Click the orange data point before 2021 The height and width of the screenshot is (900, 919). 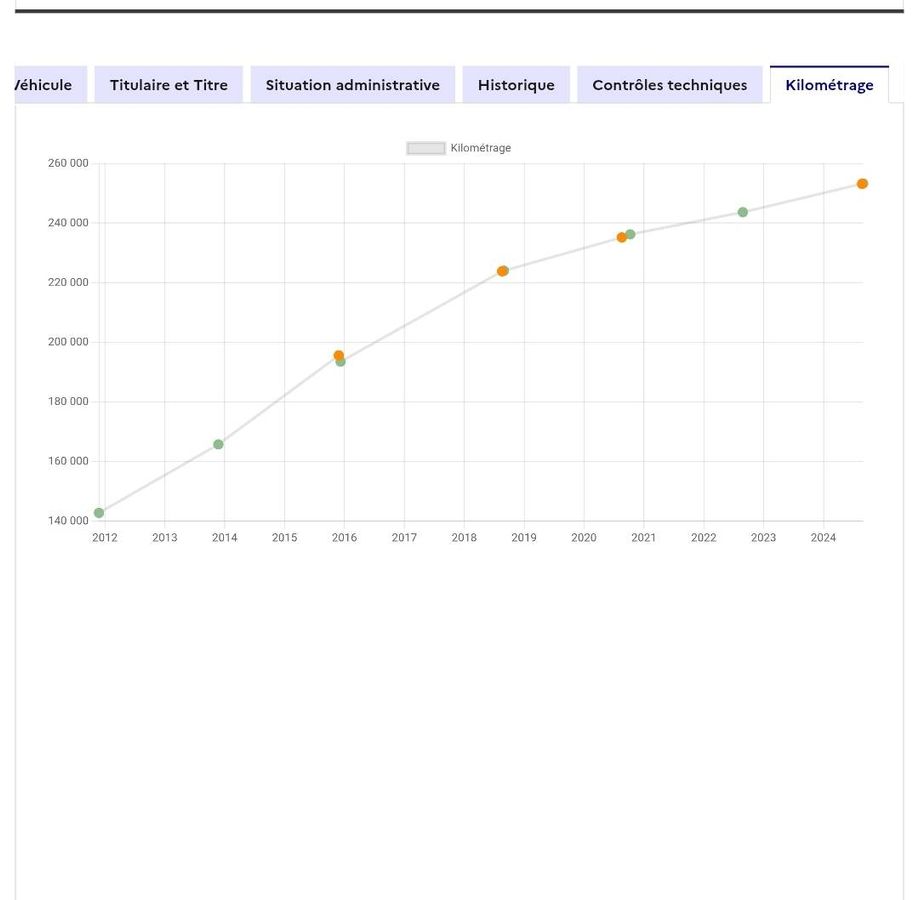coord(622,237)
